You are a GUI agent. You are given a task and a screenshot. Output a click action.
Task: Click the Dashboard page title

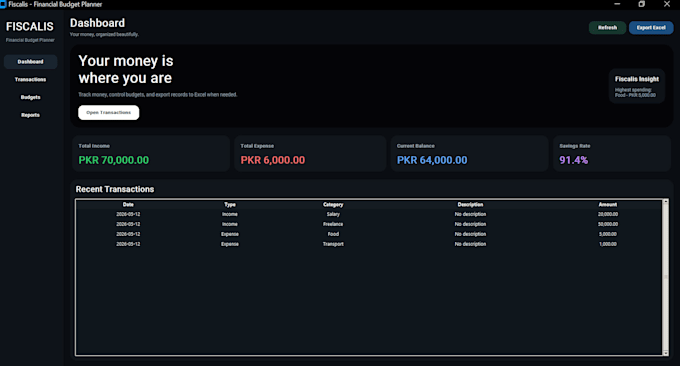click(x=97, y=23)
